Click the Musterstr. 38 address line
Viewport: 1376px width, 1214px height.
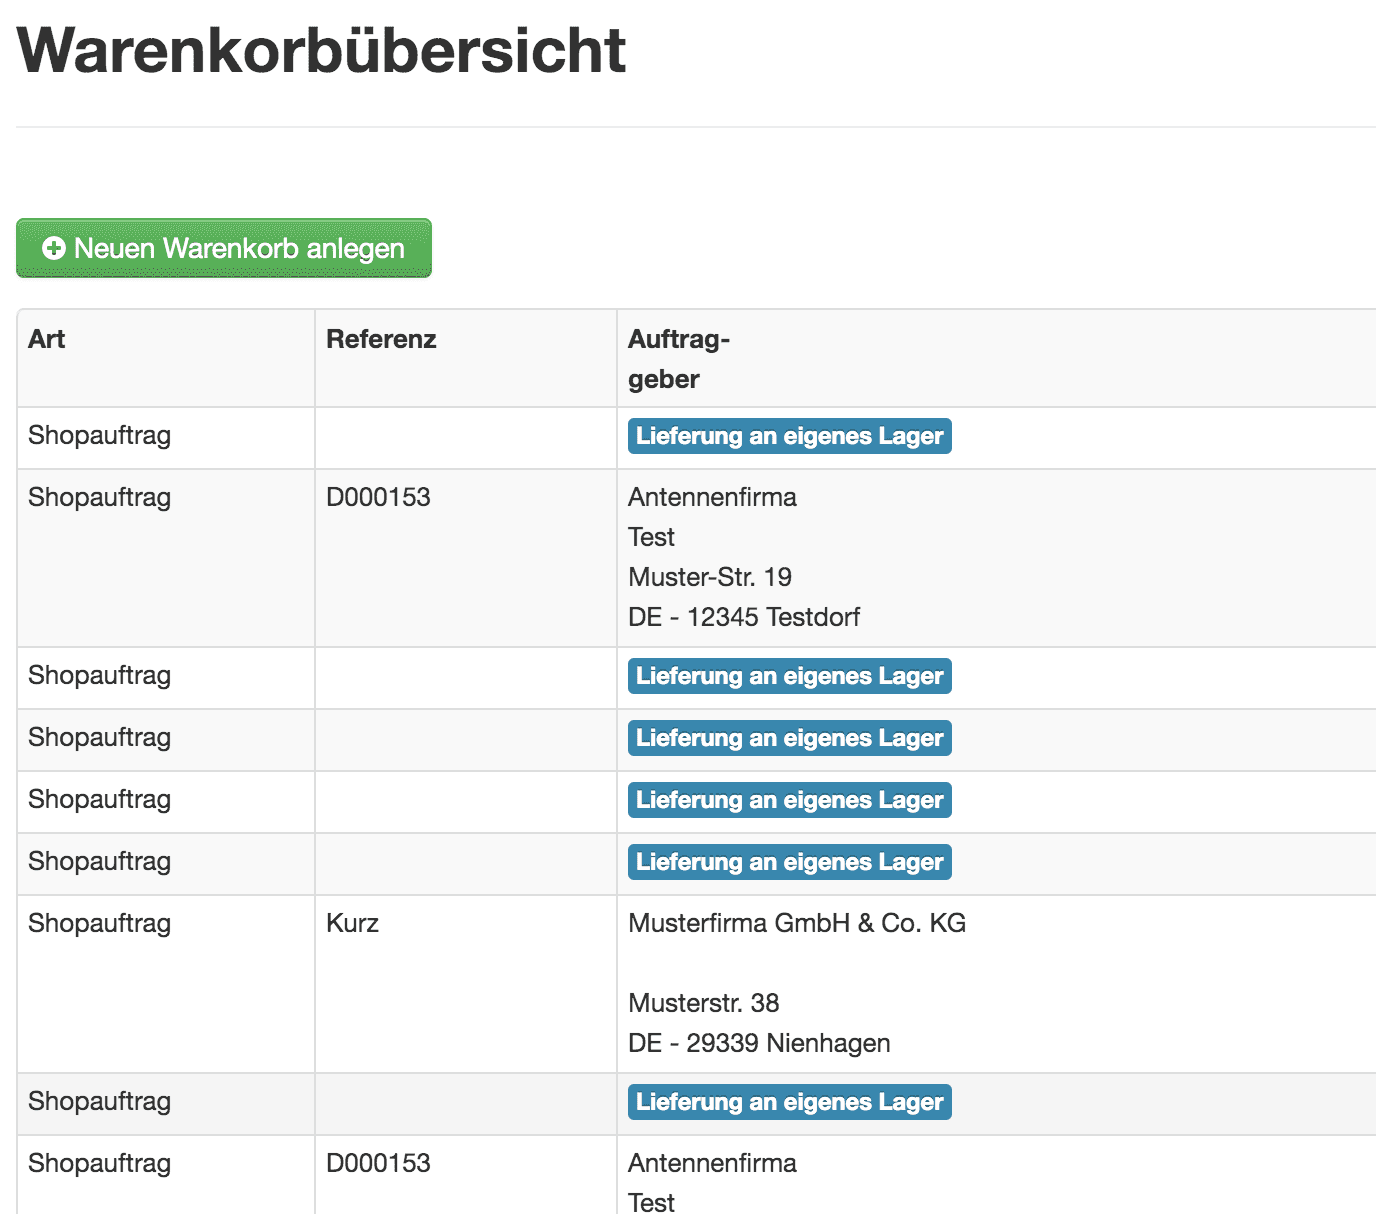(x=704, y=1003)
